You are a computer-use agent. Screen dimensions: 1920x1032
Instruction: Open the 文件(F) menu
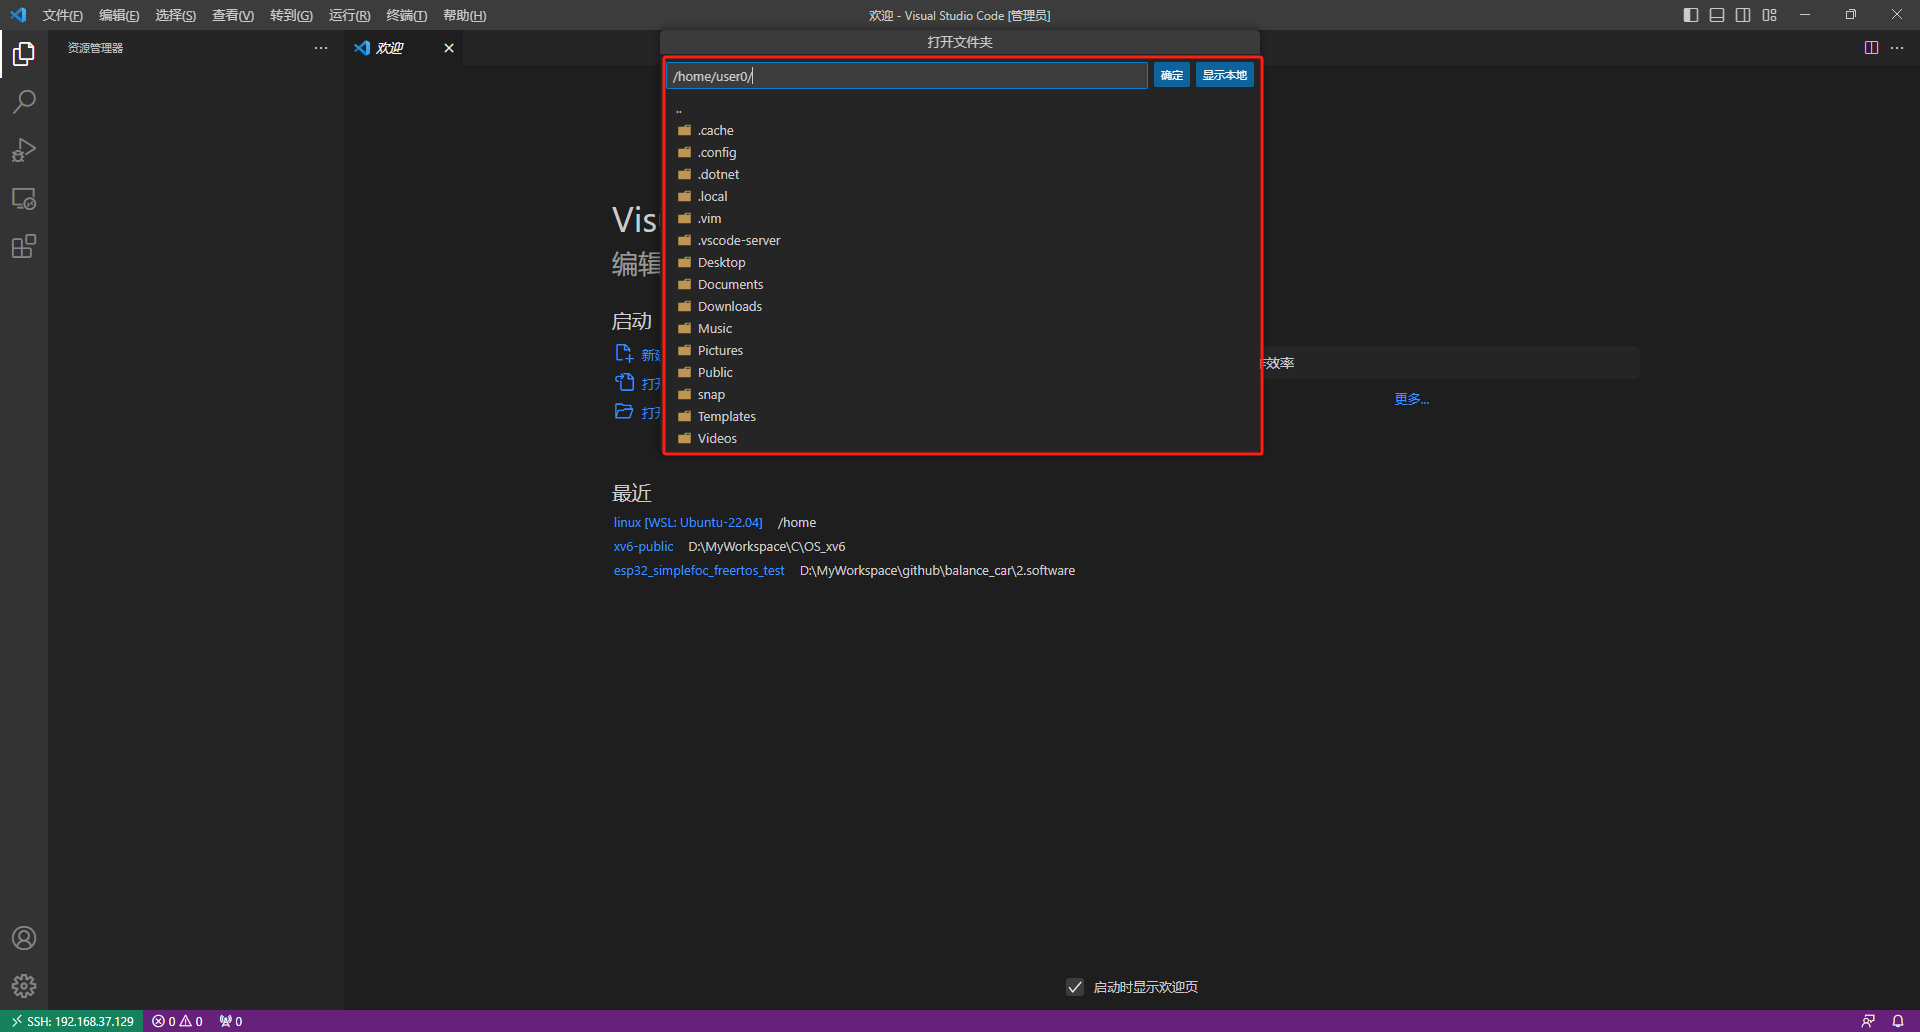pos(62,15)
